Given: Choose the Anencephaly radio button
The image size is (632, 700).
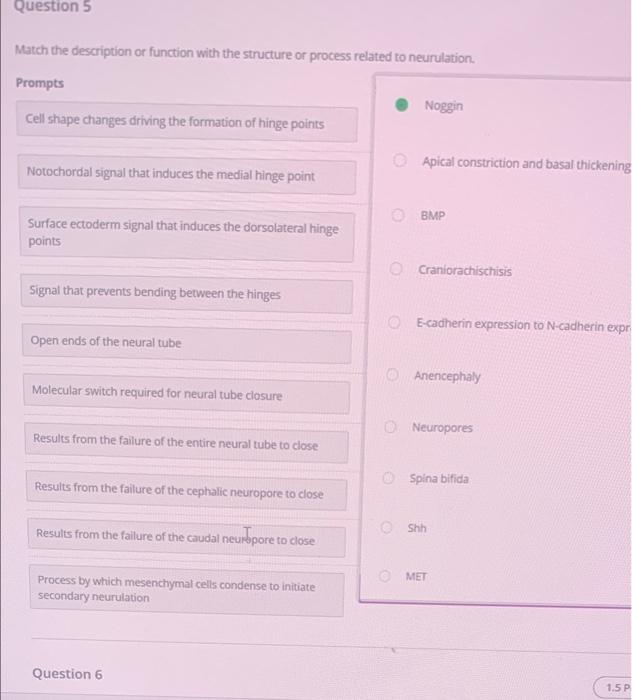Looking at the screenshot, I should pos(392,375).
